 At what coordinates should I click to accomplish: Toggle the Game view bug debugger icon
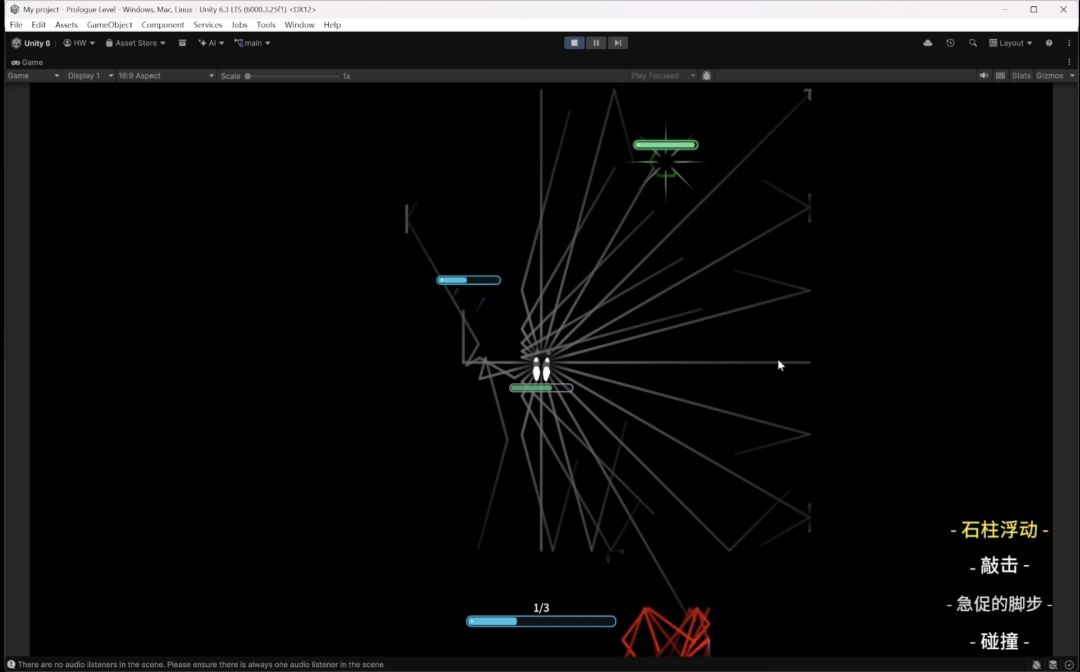click(707, 76)
